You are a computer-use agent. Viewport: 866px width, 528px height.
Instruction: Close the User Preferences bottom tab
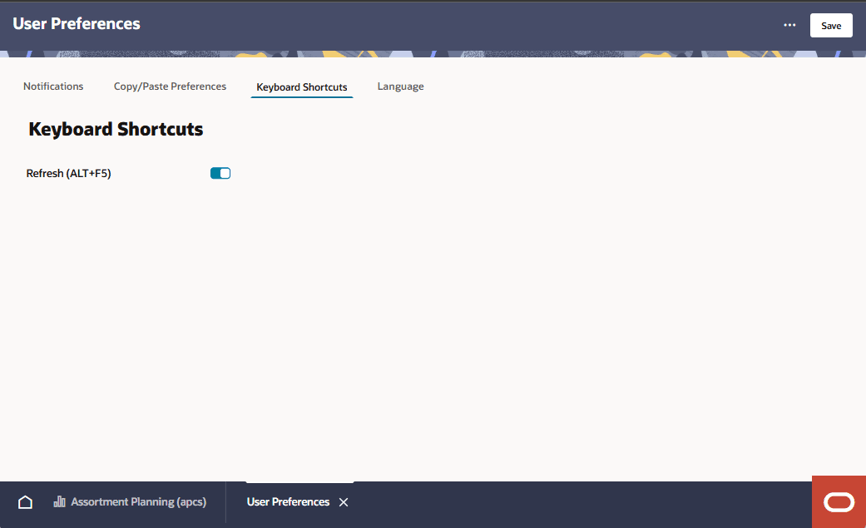(x=344, y=502)
